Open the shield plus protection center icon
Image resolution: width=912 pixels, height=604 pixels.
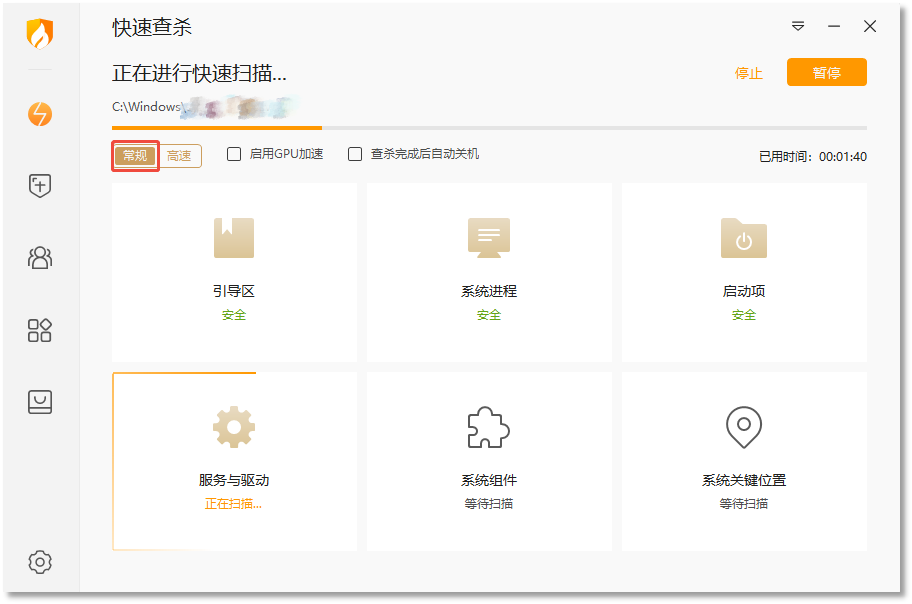[40, 186]
